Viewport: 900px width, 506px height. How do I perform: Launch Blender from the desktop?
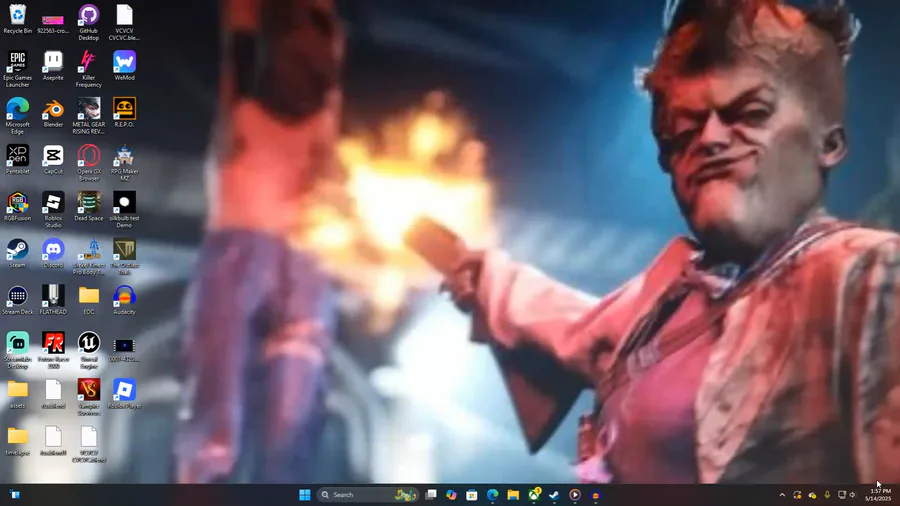point(53,113)
